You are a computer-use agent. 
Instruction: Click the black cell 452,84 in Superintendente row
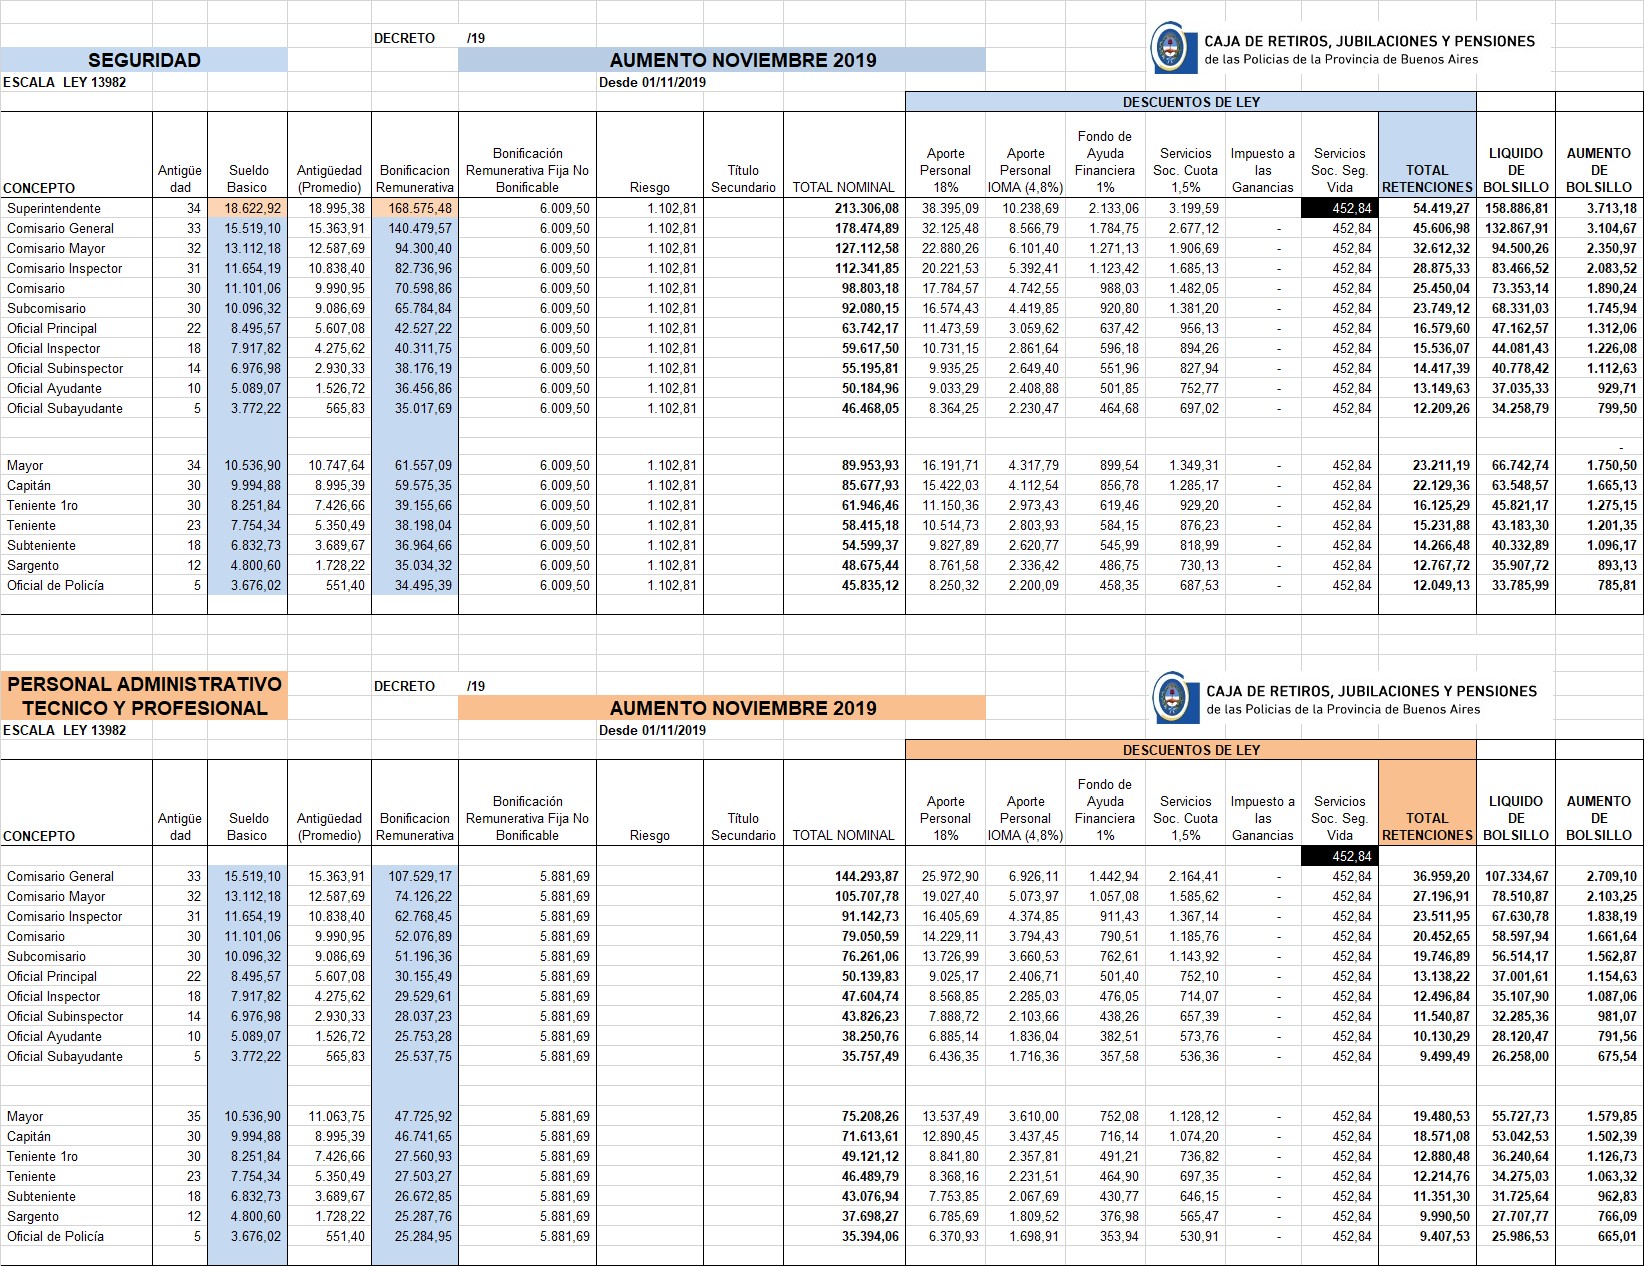coord(1339,208)
